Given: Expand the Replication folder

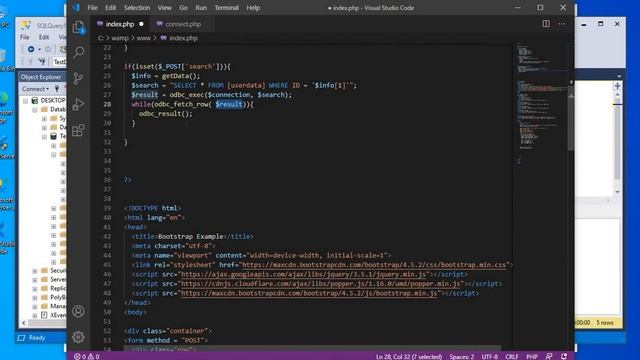Looking at the screenshot, I should click(35, 289).
